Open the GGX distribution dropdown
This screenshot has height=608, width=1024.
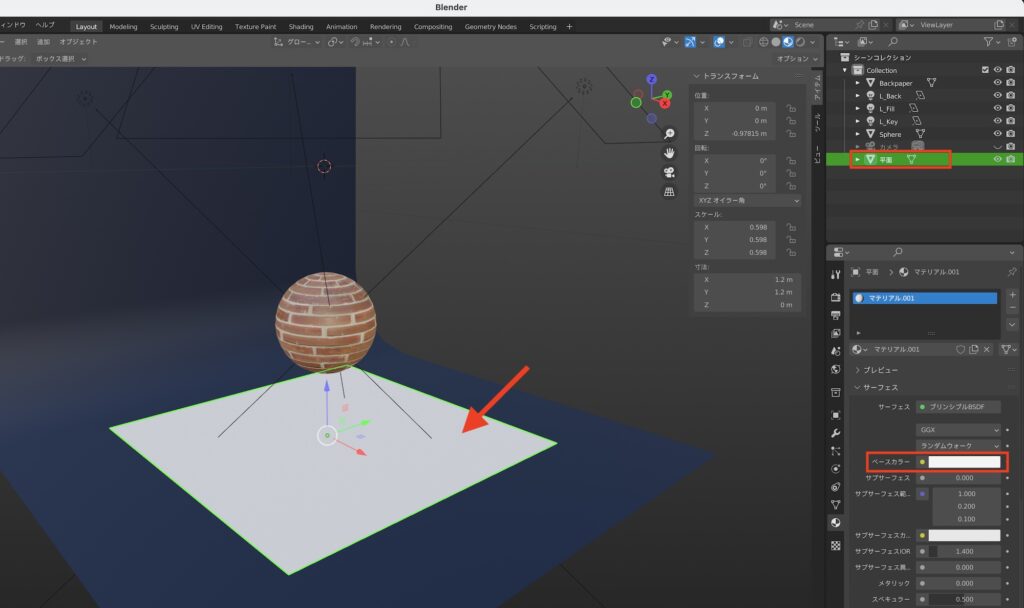(x=956, y=428)
